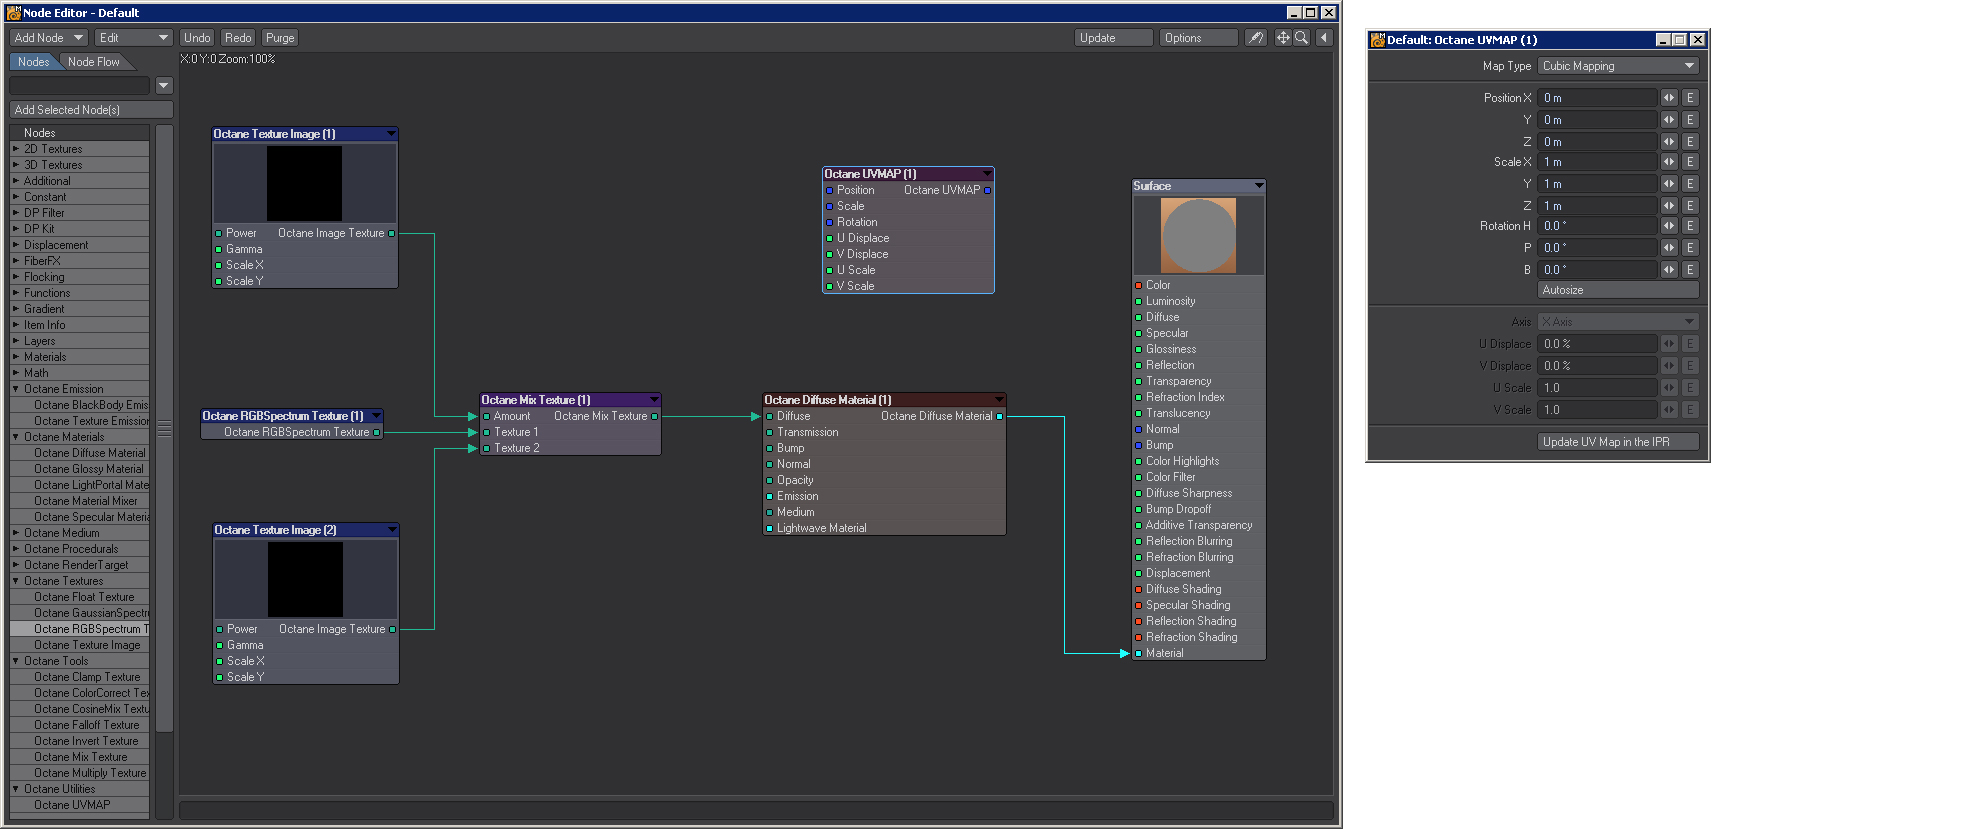1984x829 pixels.
Task: Open the Edit menu
Action: pyautogui.click(x=134, y=38)
